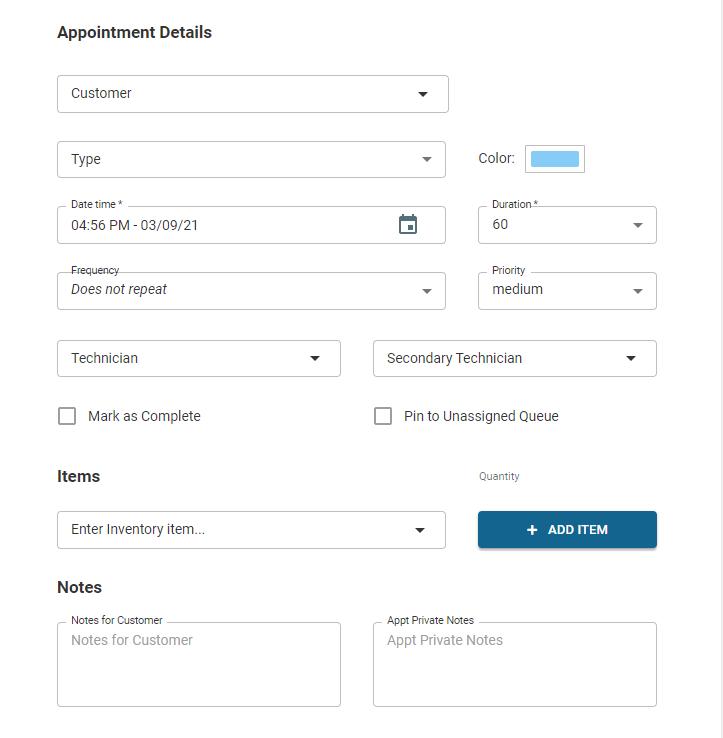
Task: Check the Mark as Complete box
Action: click(x=67, y=416)
